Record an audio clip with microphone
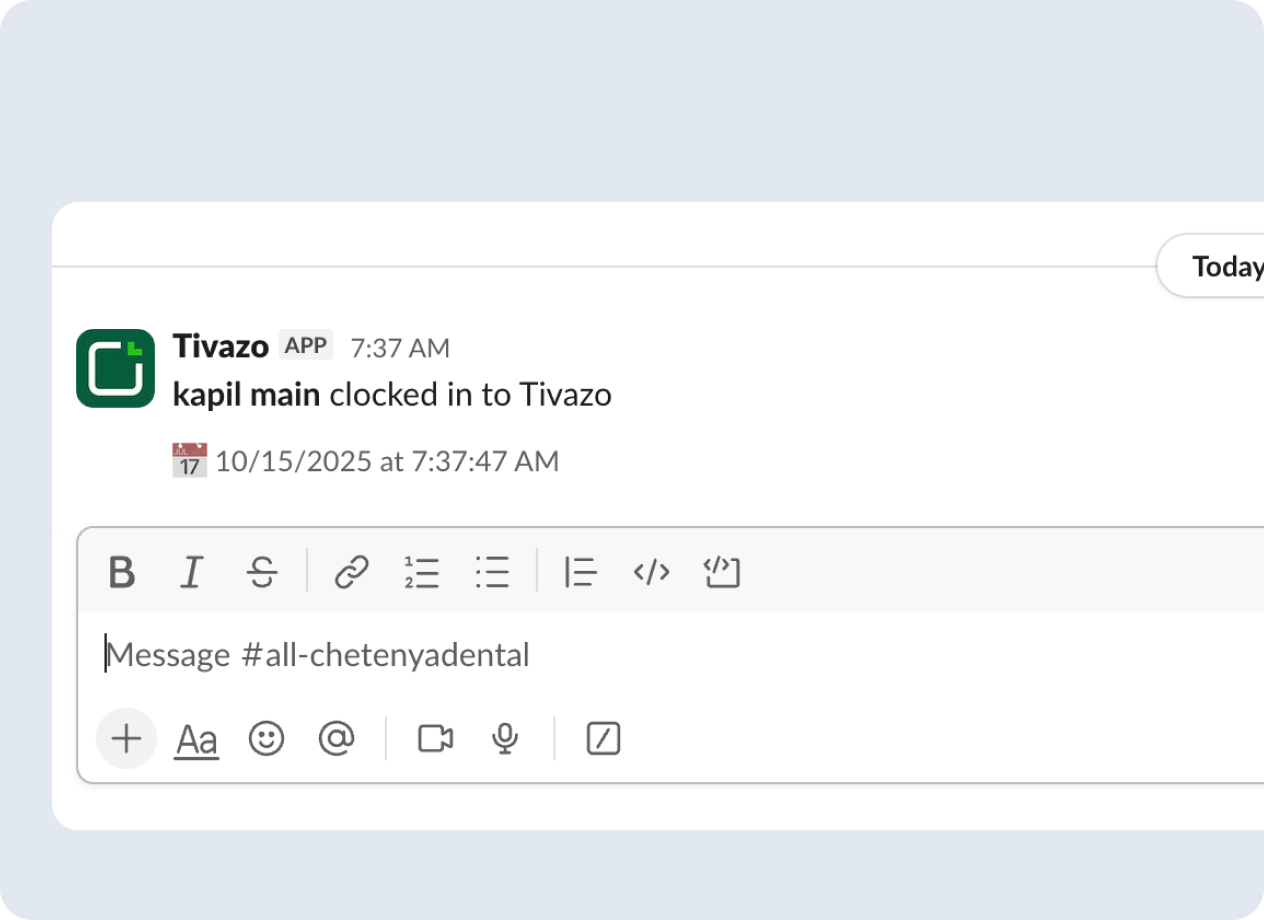The width and height of the screenshot is (1264, 920). [505, 739]
